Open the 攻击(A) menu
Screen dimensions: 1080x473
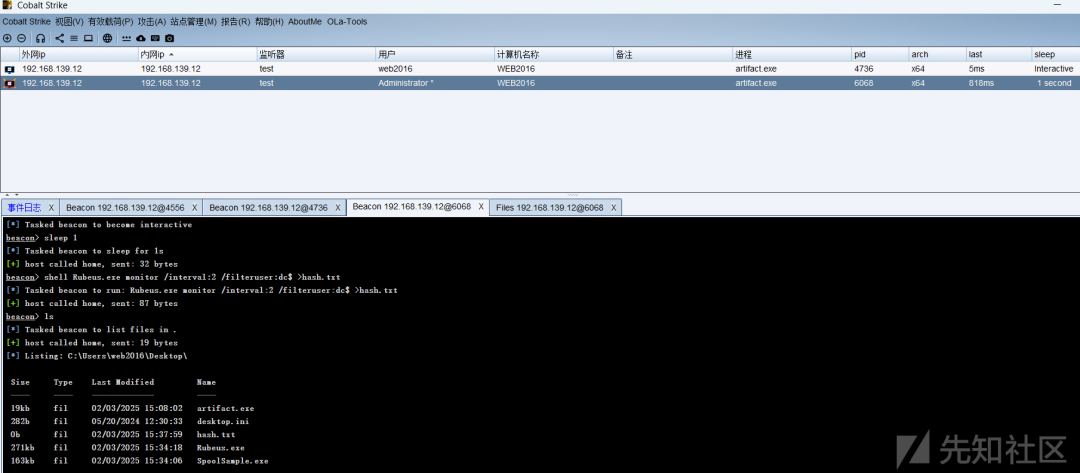point(152,21)
